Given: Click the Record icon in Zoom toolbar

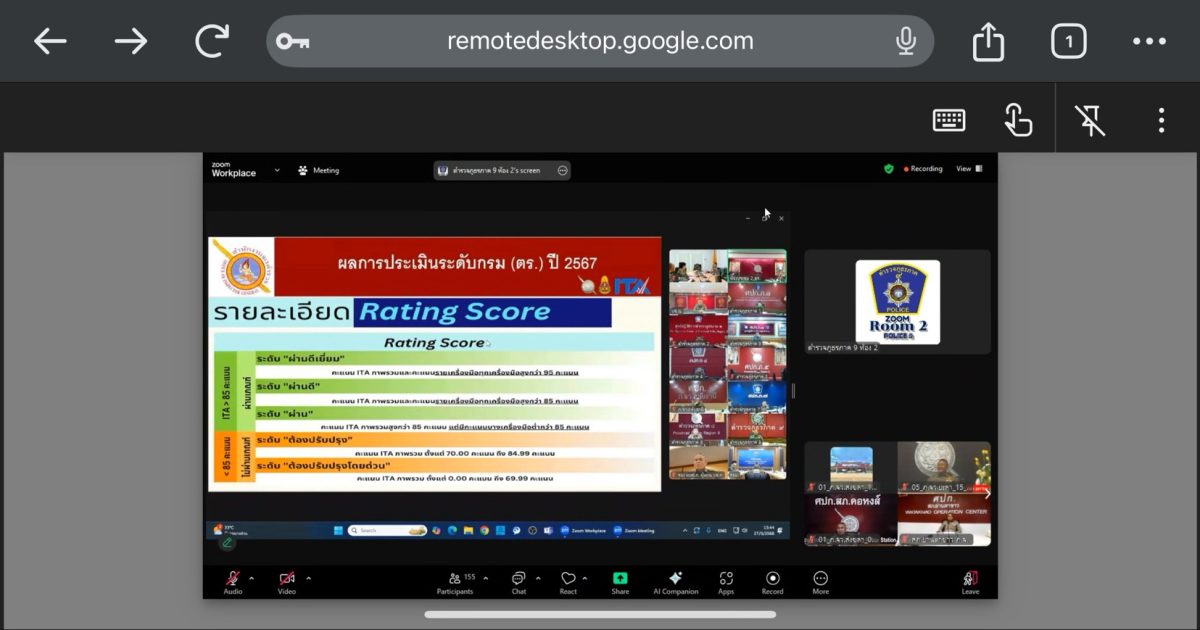Looking at the screenshot, I should pos(772,579).
